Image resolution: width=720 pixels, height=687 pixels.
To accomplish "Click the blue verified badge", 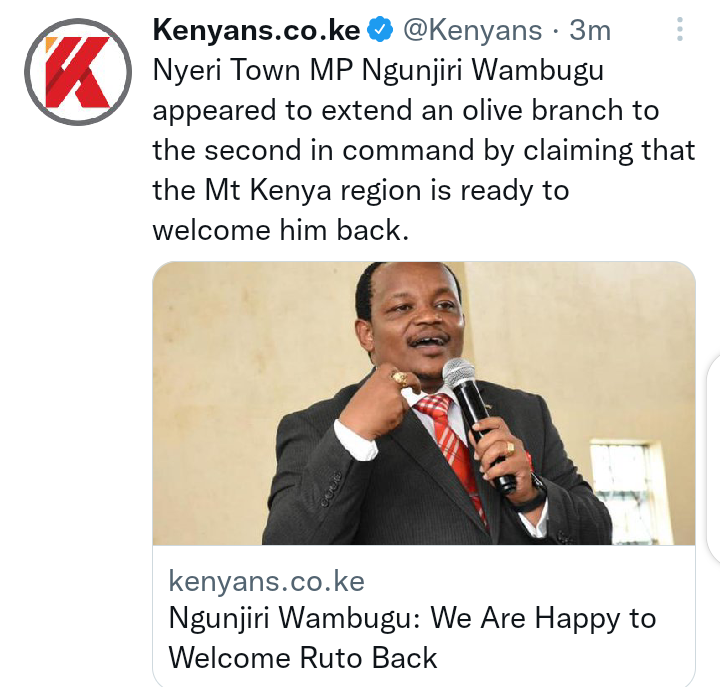I will click(381, 30).
